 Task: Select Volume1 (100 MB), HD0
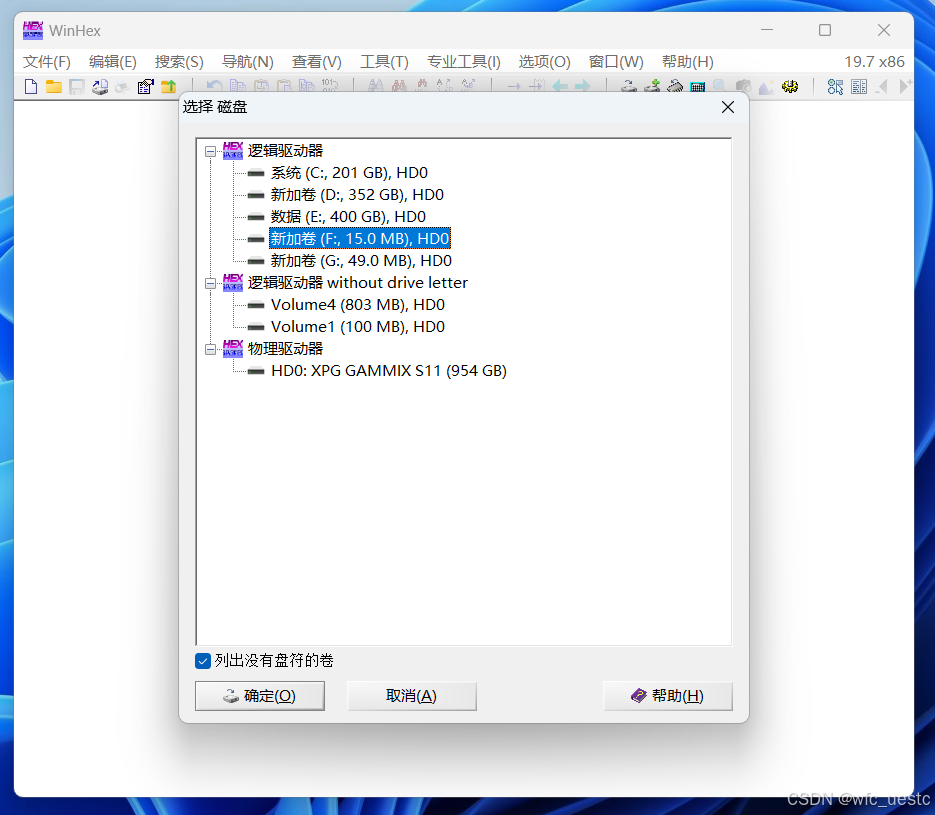[358, 327]
